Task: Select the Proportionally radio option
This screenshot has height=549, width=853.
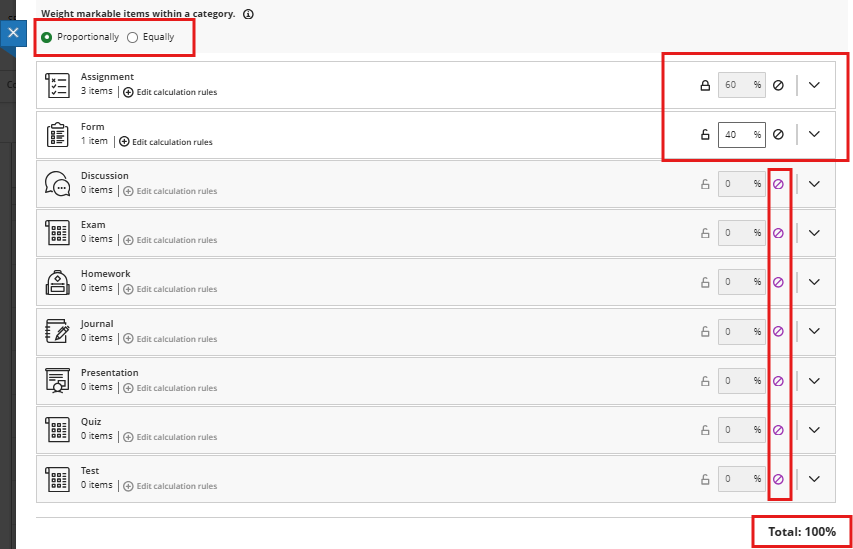Action: (x=47, y=37)
